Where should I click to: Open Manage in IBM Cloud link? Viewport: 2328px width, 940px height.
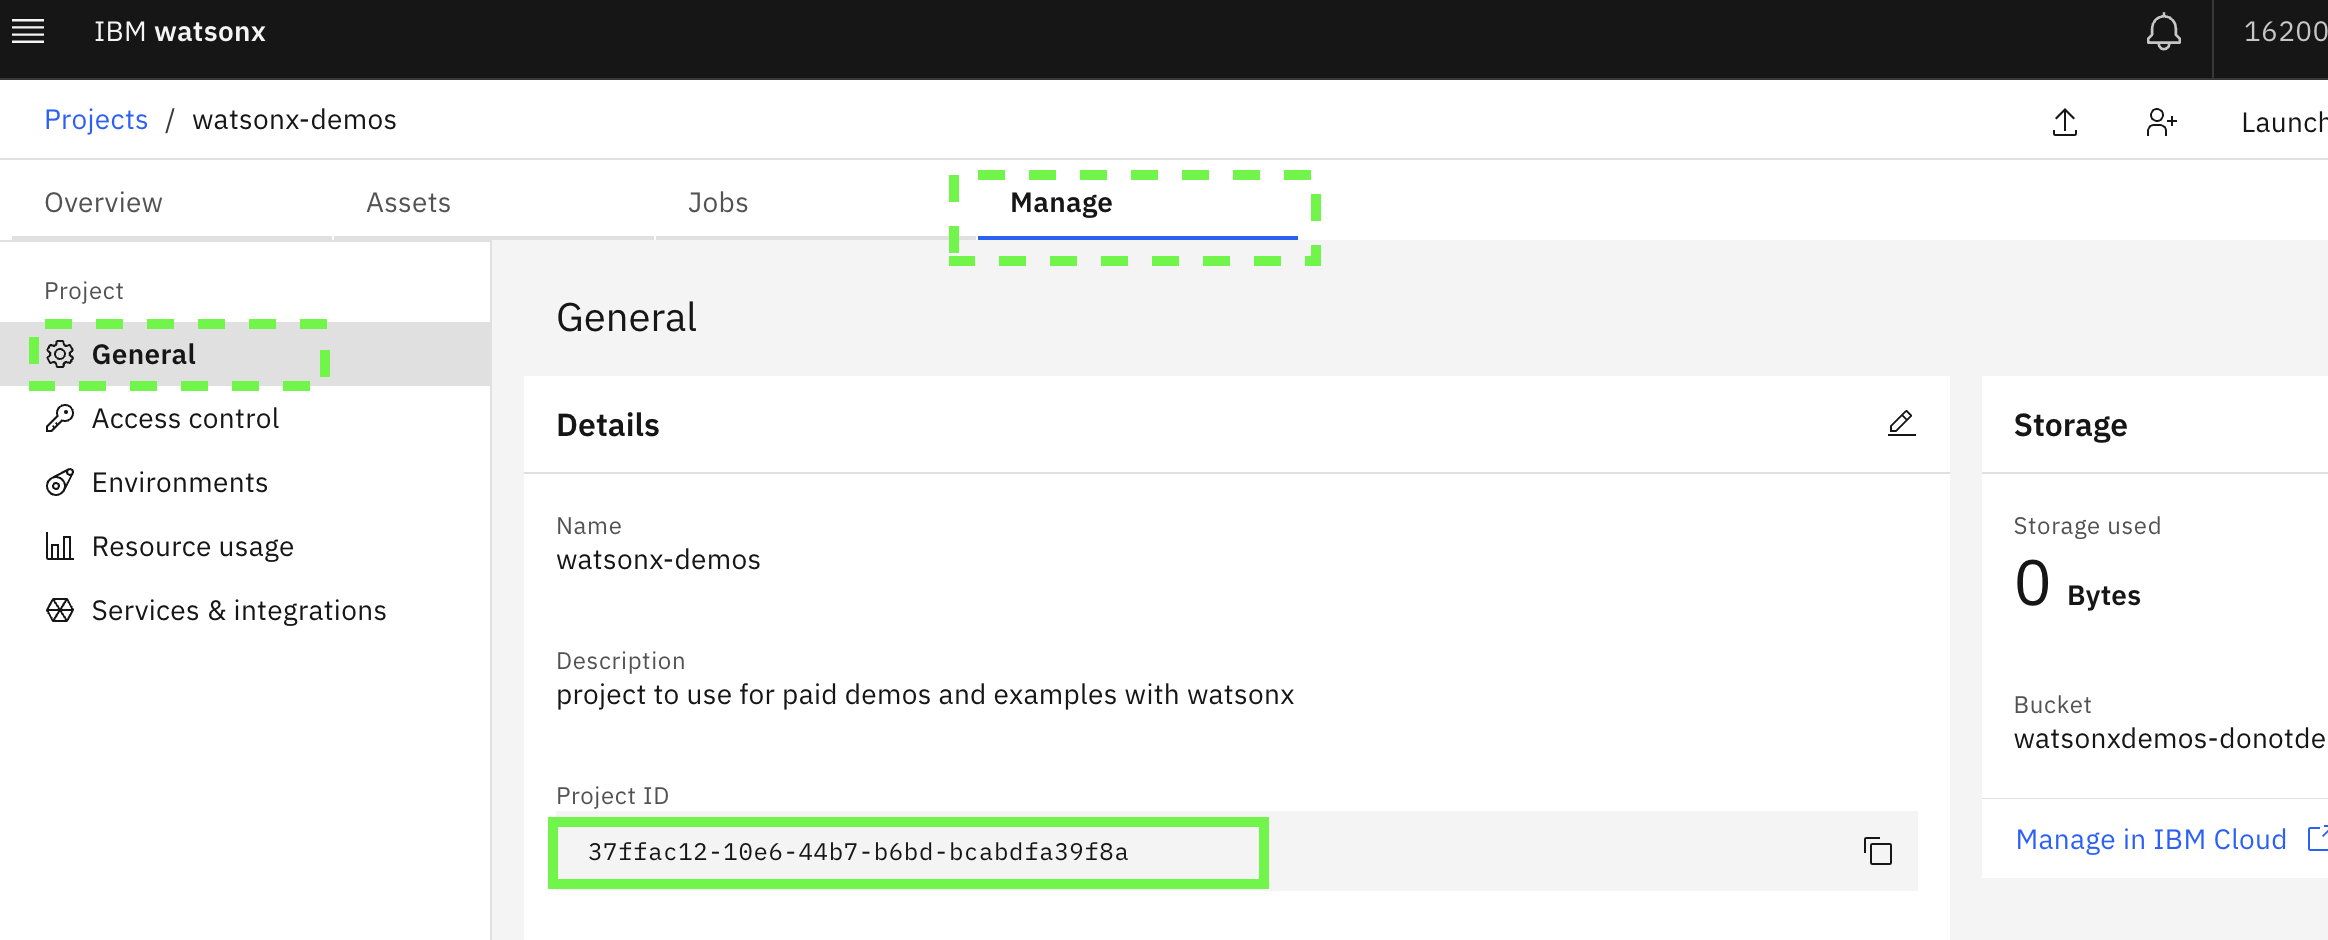[2171, 839]
